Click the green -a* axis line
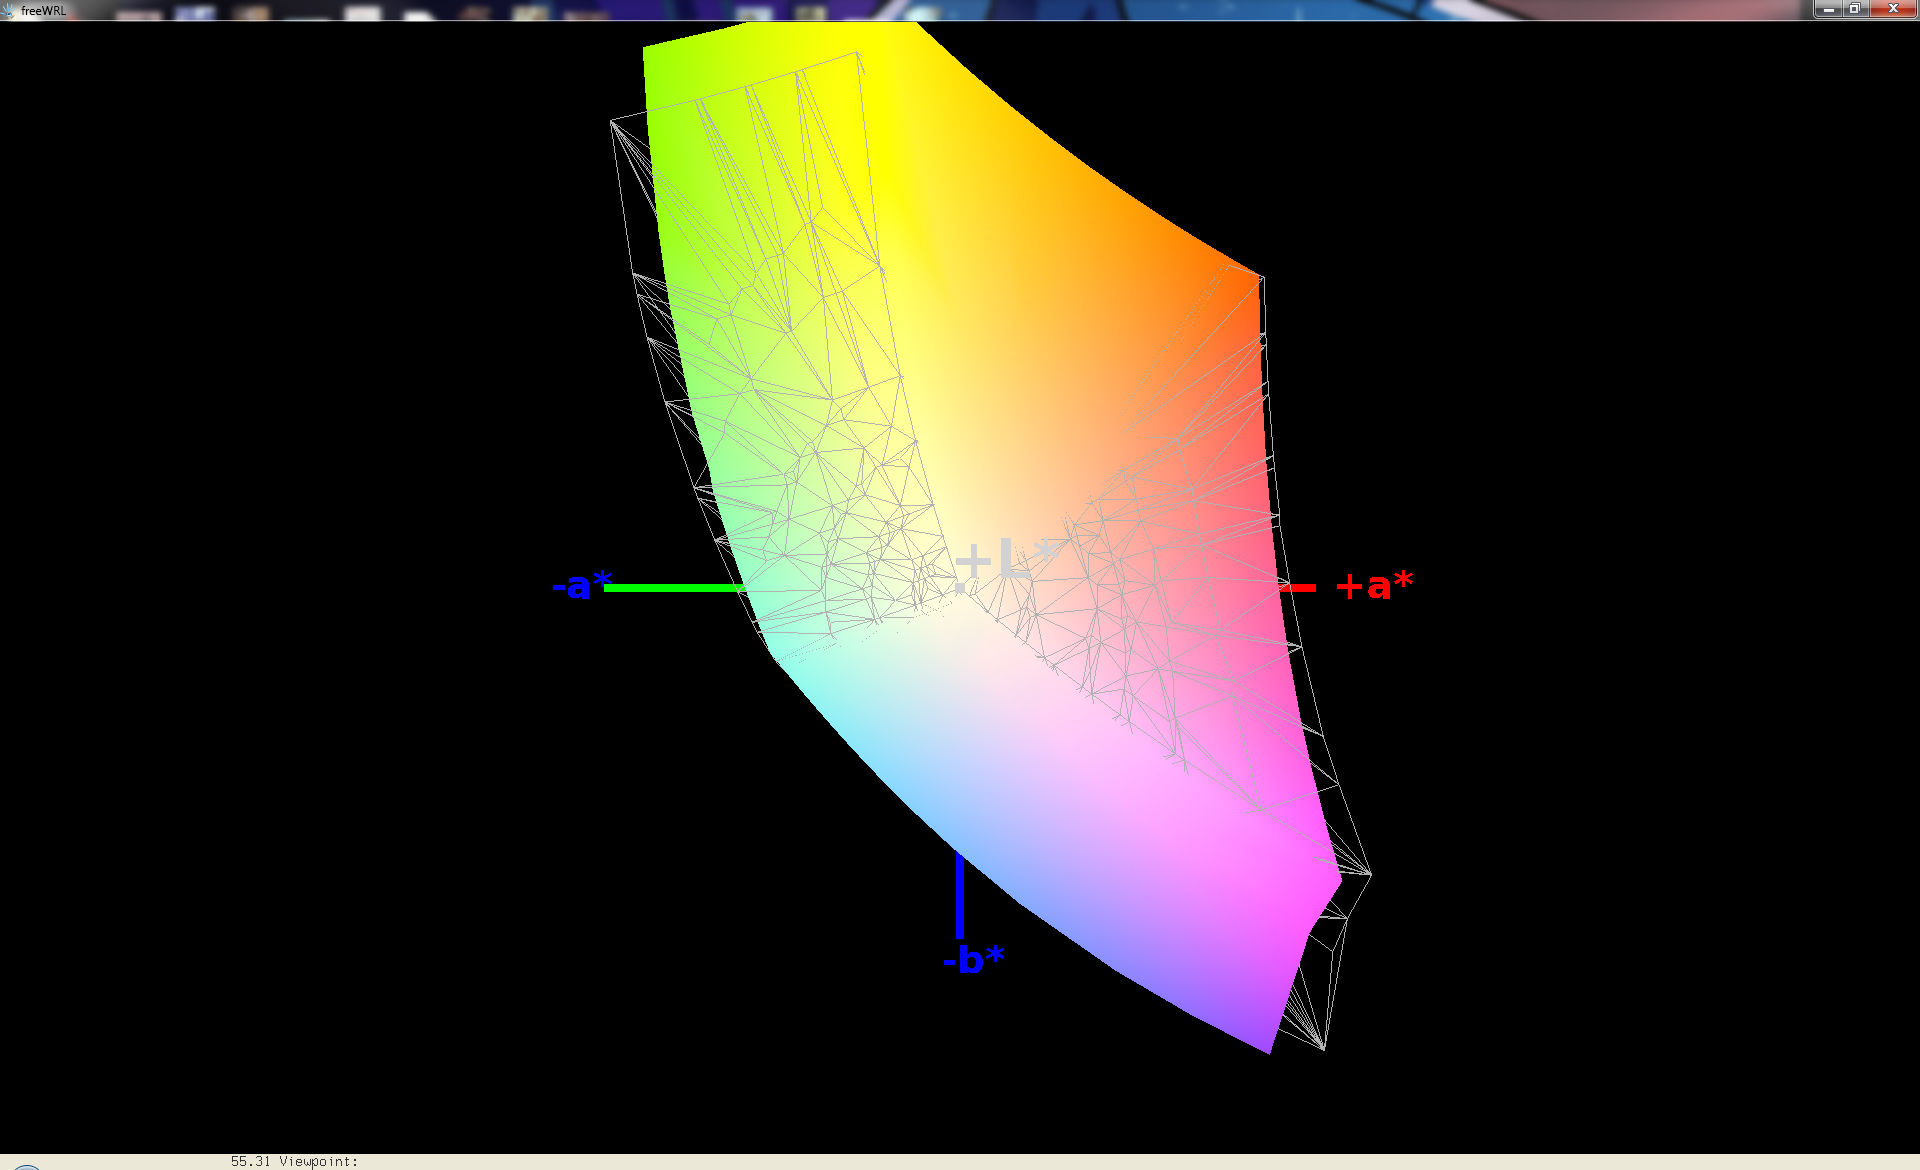Image resolution: width=1920 pixels, height=1170 pixels. [675, 588]
